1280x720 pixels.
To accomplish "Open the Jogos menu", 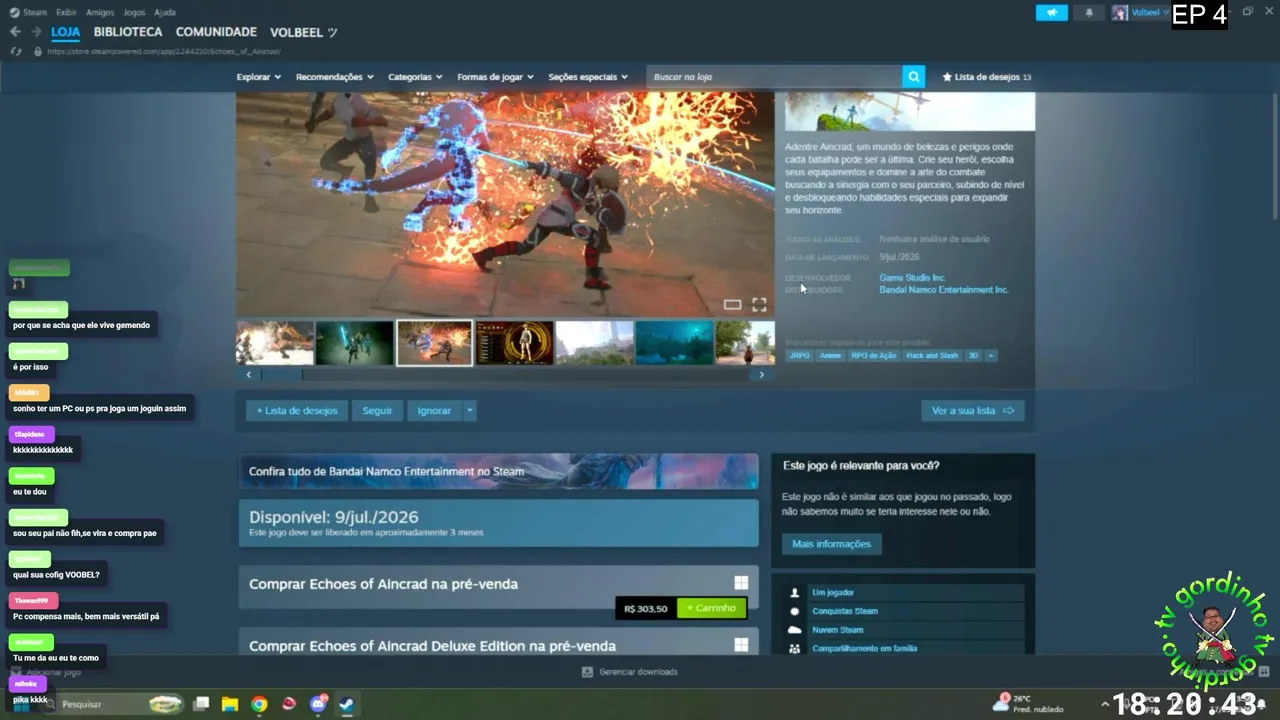I will 134,13.
